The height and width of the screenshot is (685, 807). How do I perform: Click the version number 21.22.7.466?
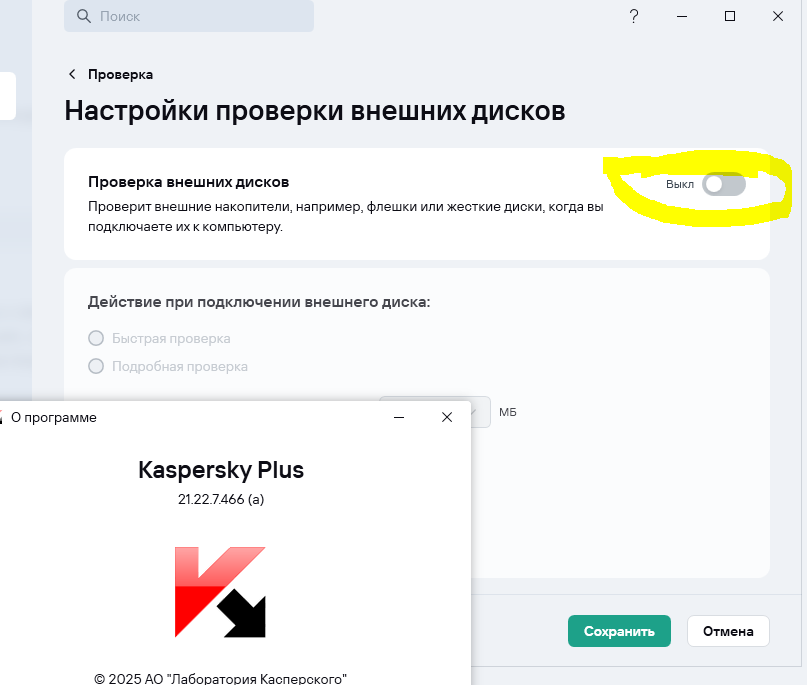(x=220, y=499)
